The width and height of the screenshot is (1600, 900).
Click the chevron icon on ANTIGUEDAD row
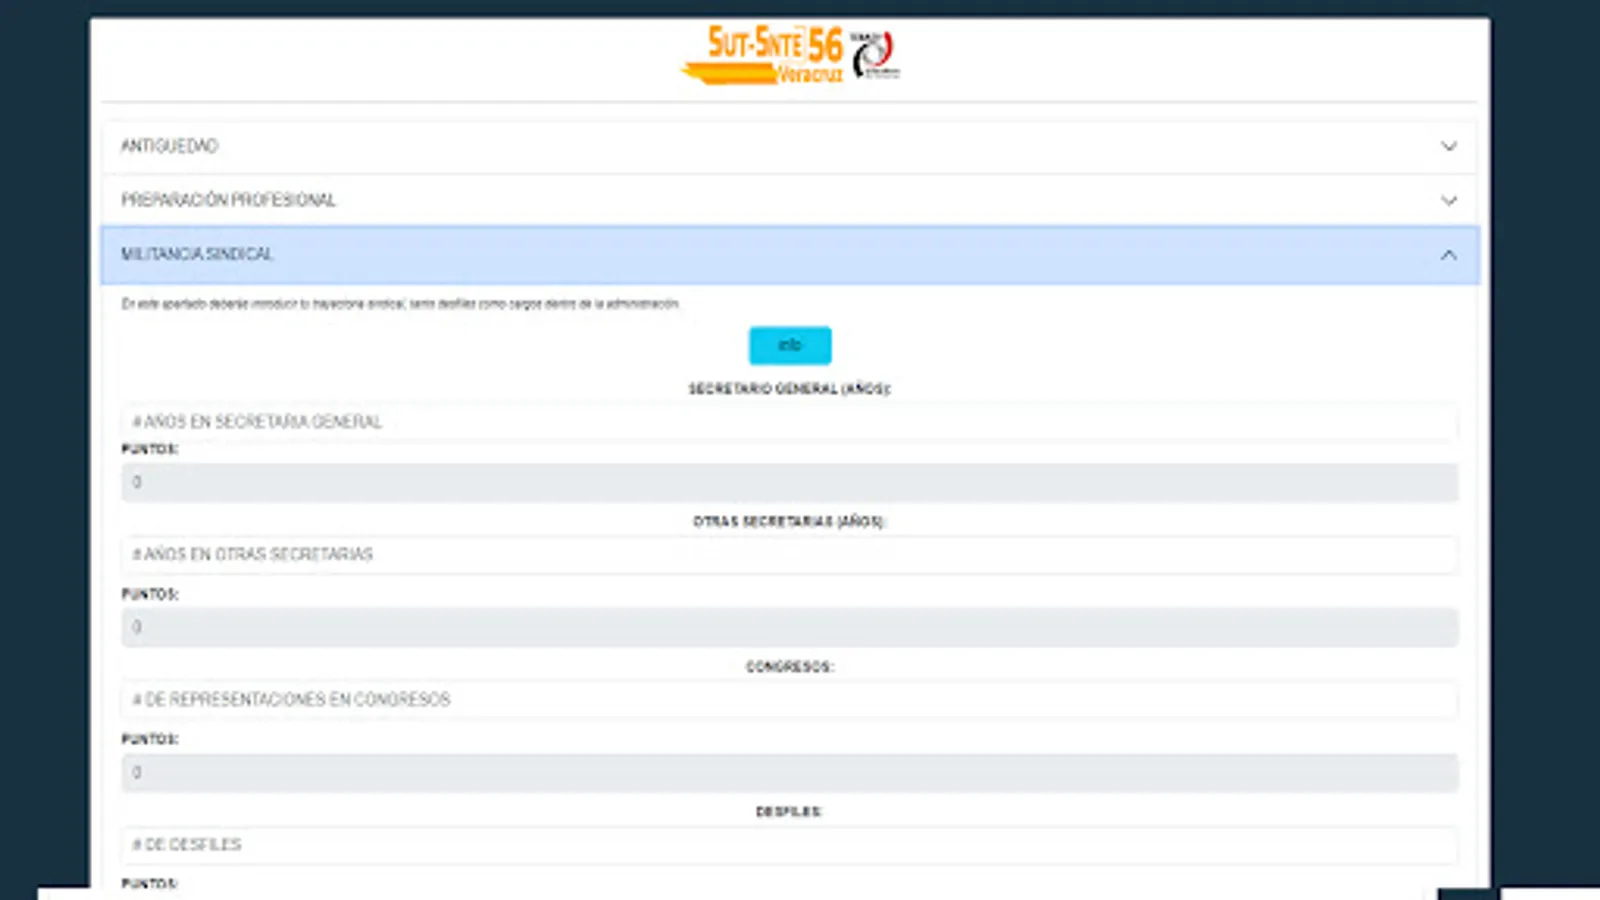click(1449, 146)
